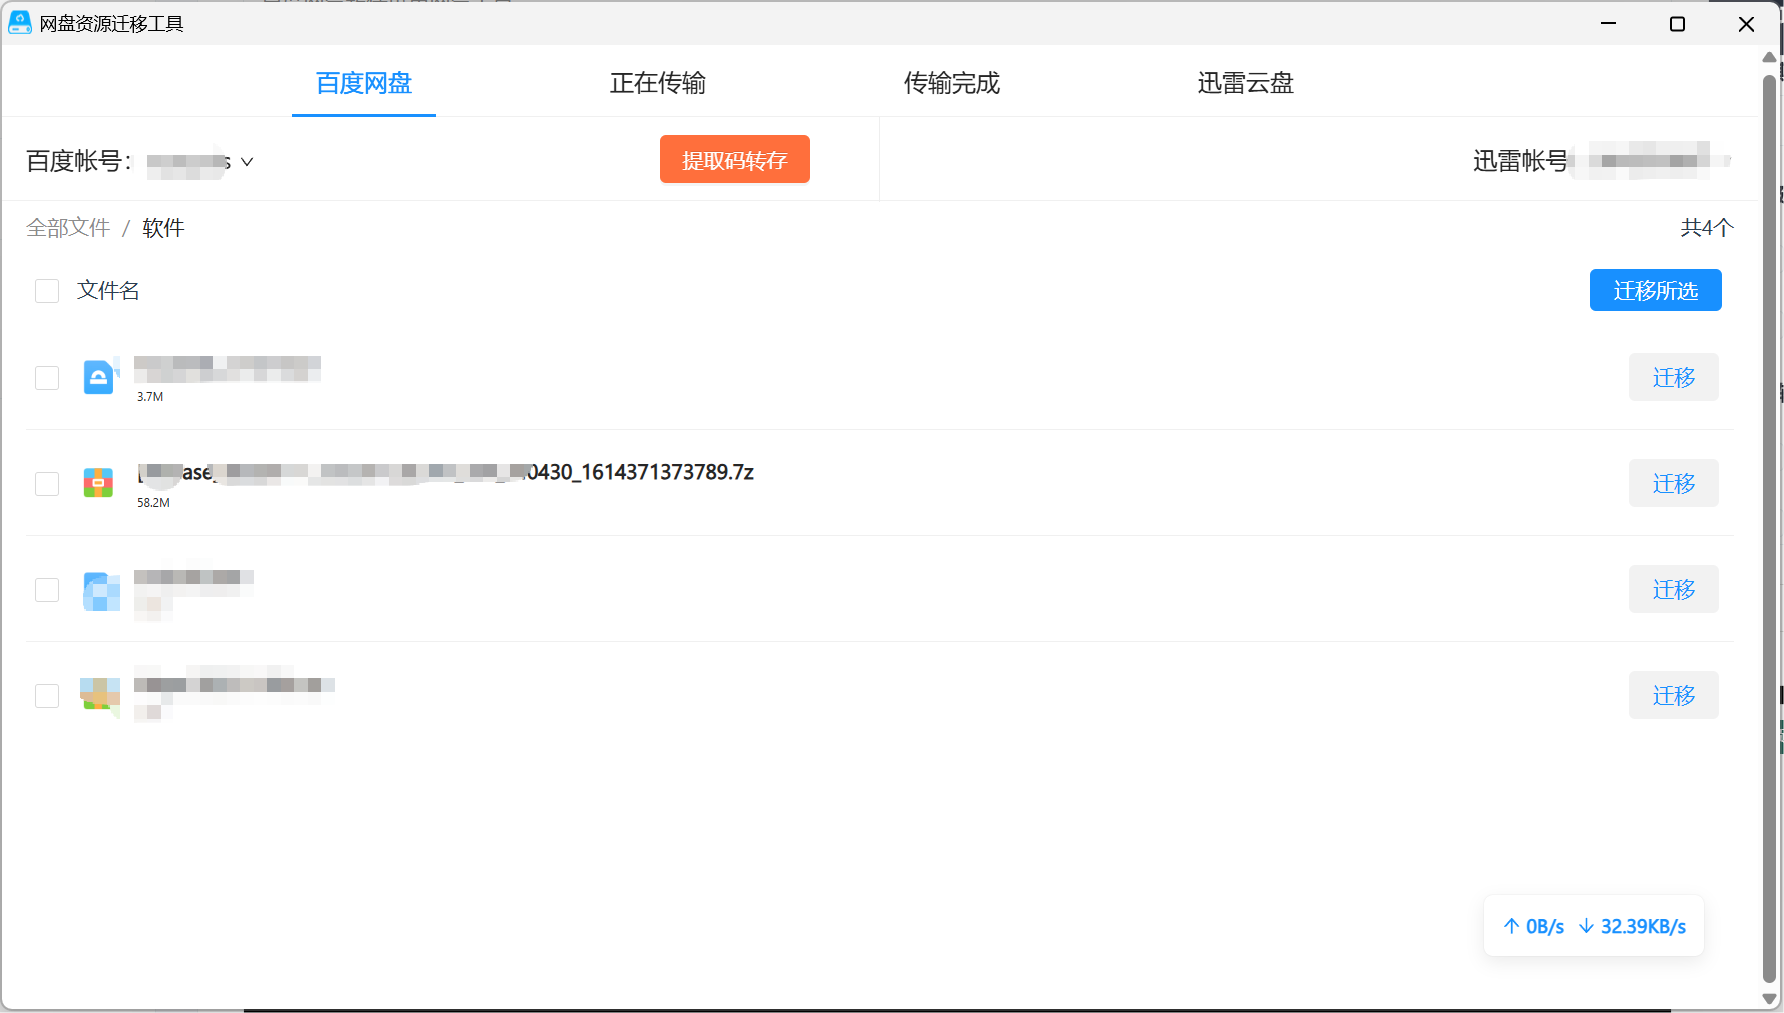Click the 迅雷帐号 label

[1520, 161]
